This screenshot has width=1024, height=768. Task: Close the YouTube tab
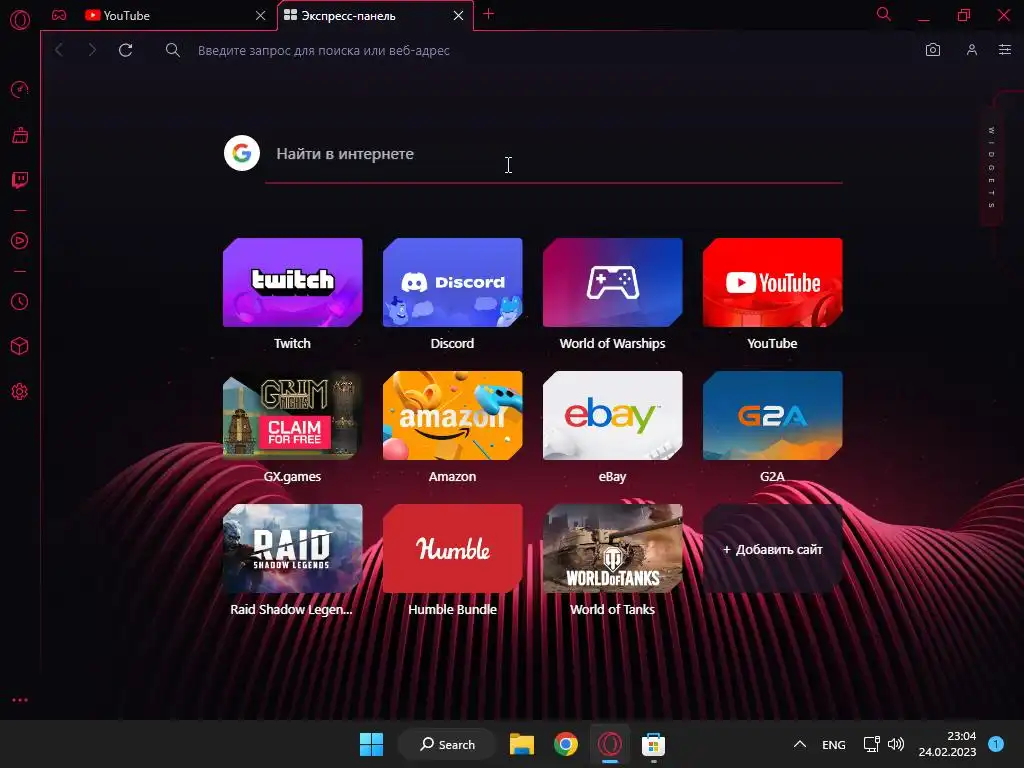pos(261,16)
